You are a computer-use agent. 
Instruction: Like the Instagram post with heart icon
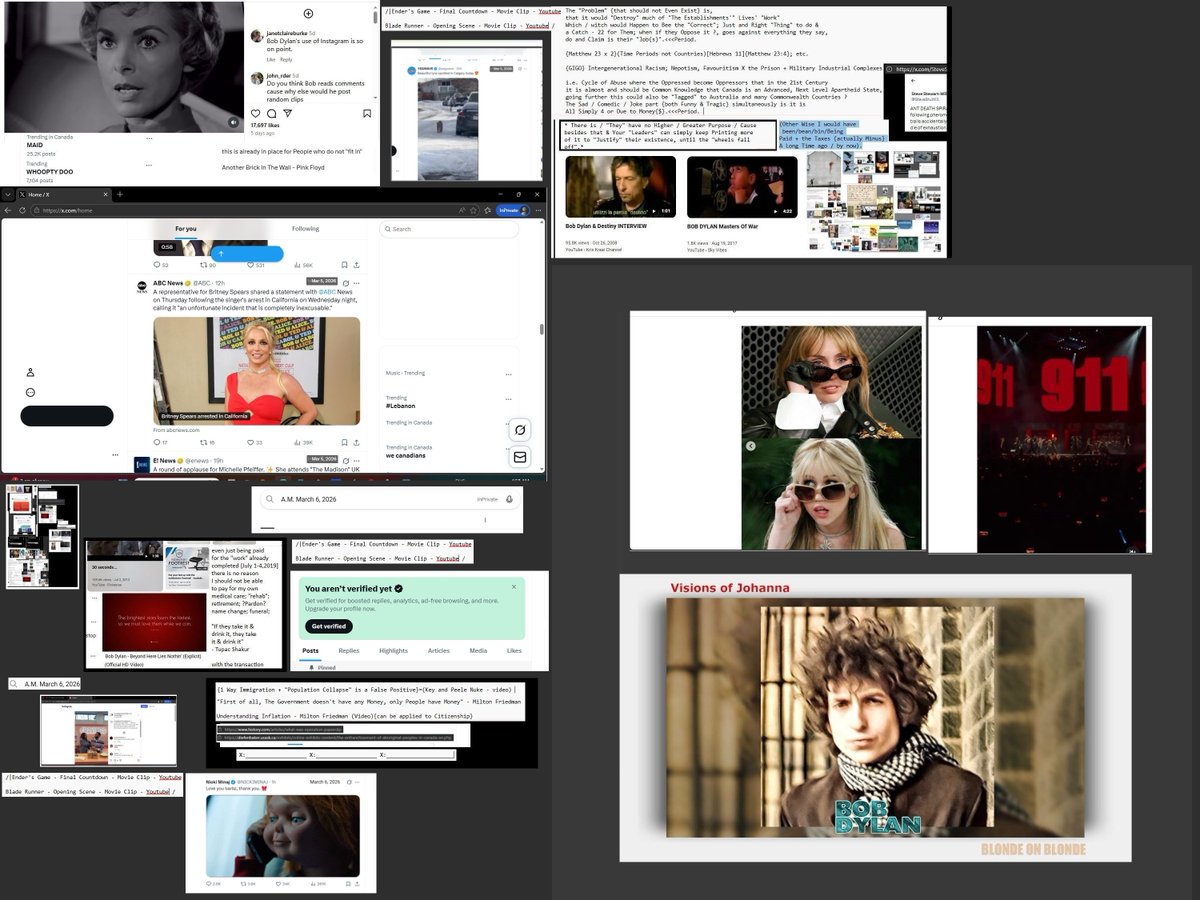click(x=255, y=113)
